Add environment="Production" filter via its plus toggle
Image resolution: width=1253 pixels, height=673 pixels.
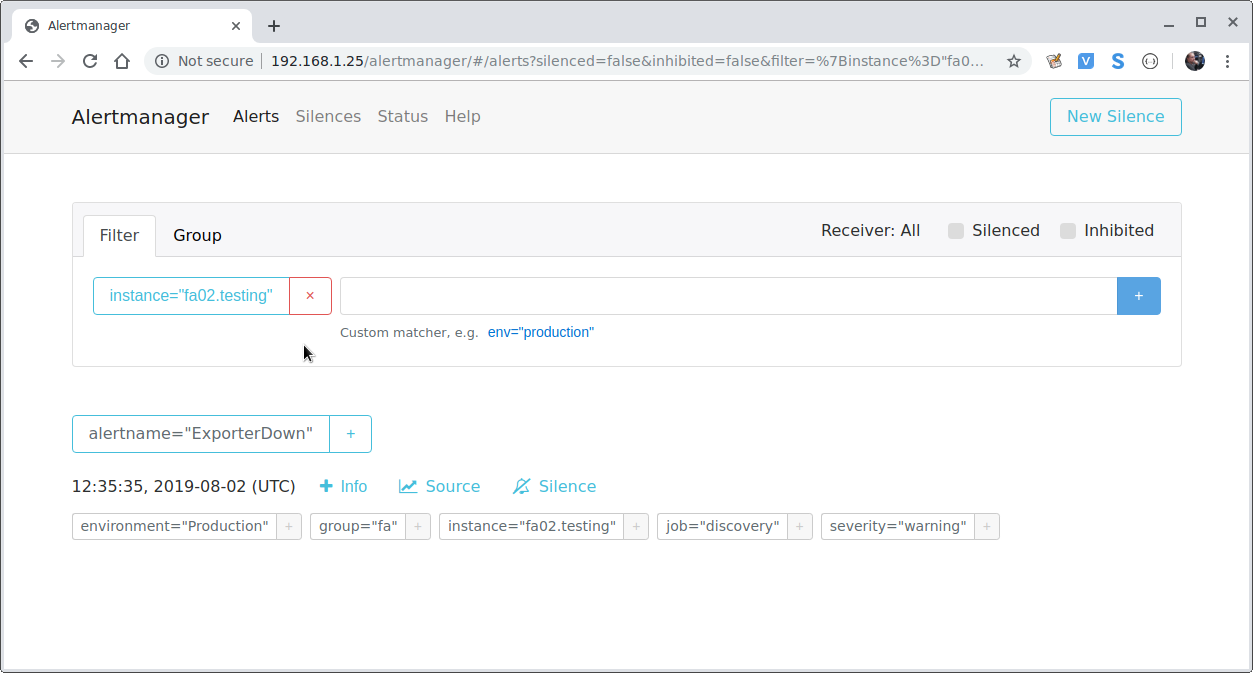click(288, 526)
